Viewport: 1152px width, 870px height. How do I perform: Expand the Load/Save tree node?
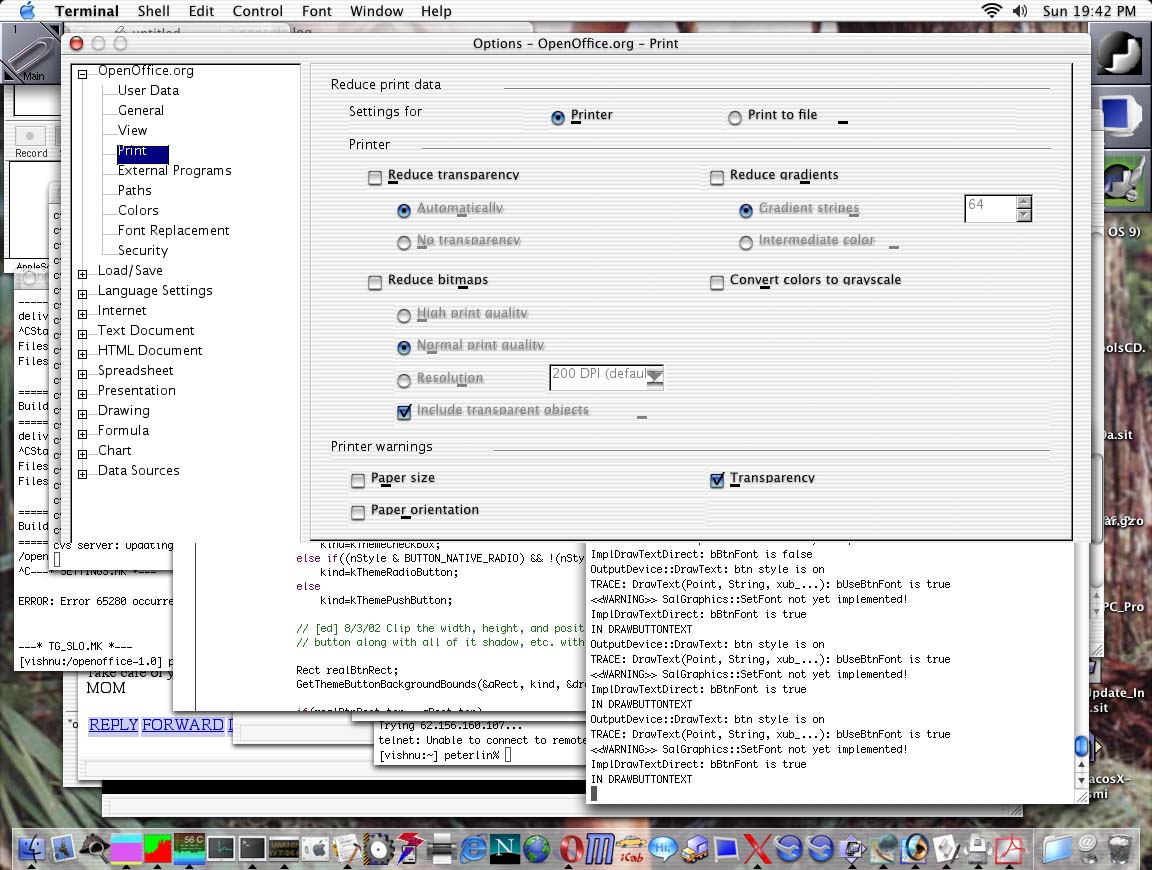(x=82, y=274)
